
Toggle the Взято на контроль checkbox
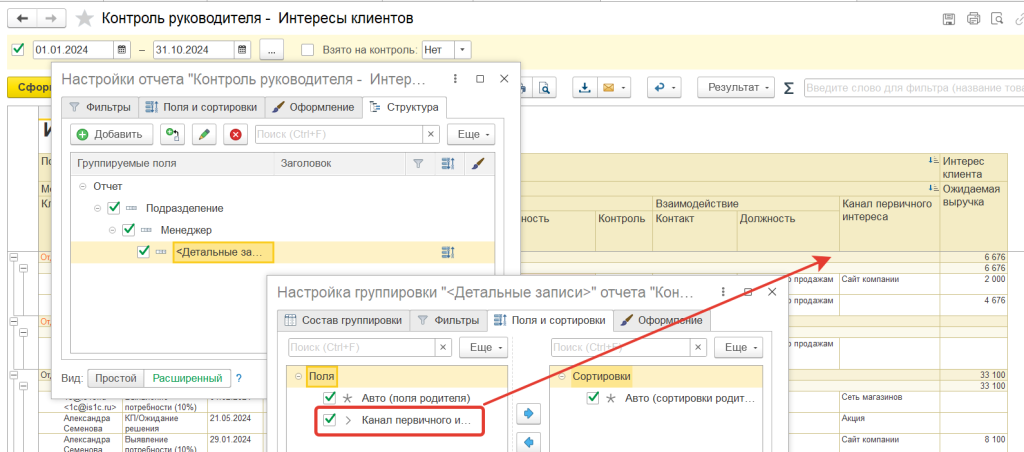(x=308, y=50)
